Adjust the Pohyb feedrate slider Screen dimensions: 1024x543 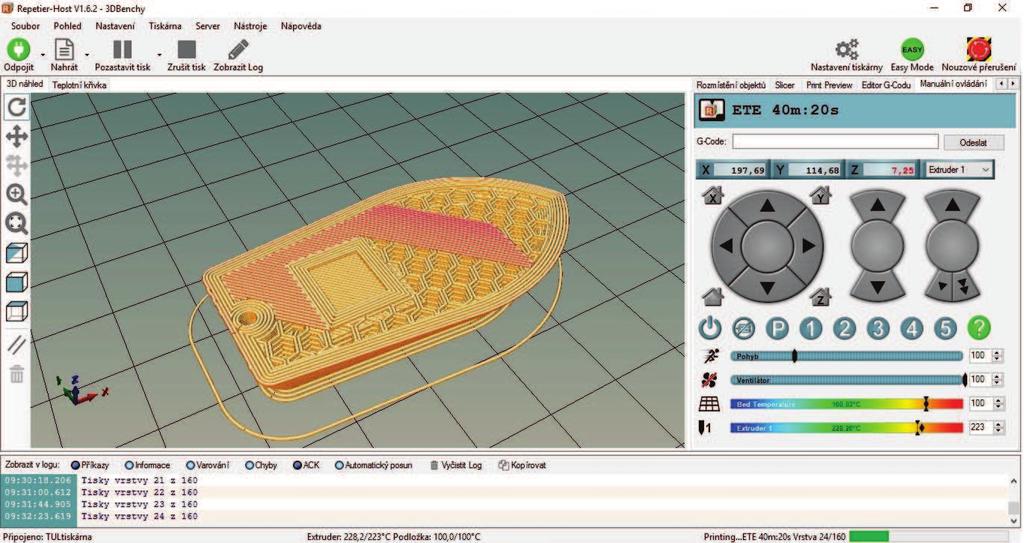click(x=846, y=356)
